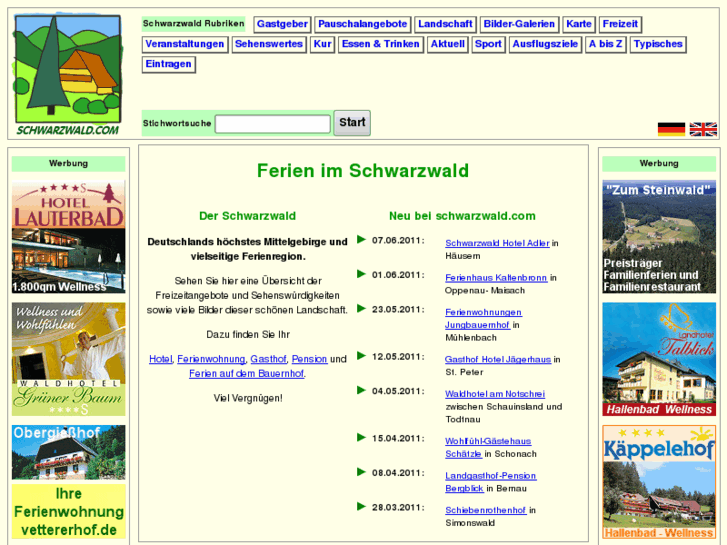Click green arrow beside 28.03.2011
Viewport: 727px width, 545px height.
point(361,507)
